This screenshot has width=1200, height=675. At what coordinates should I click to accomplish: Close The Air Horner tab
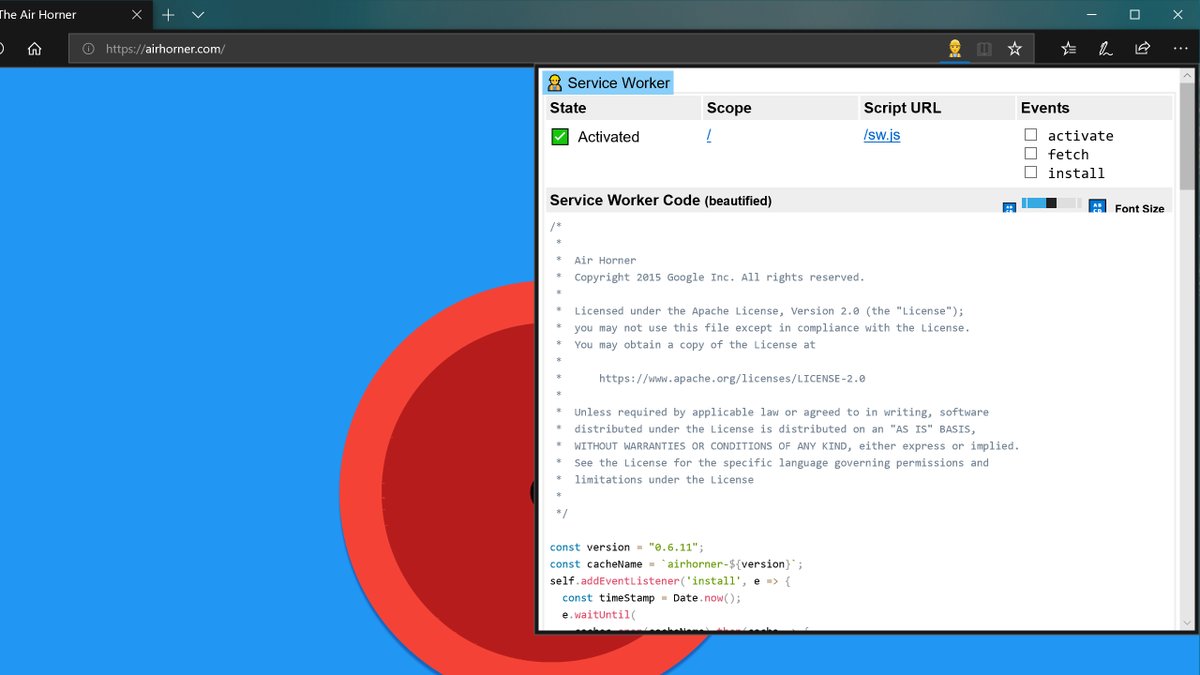click(137, 15)
